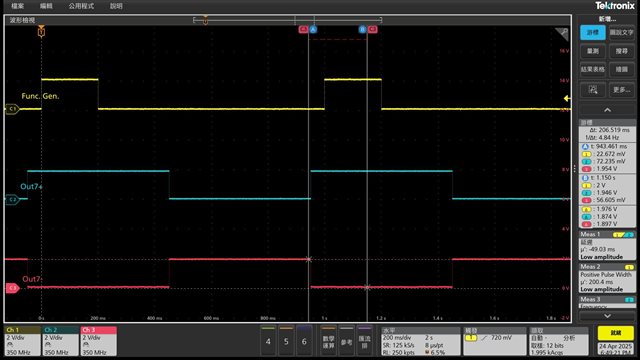Click the yellow trigger level arrow
The image size is (640, 360).
567,98
